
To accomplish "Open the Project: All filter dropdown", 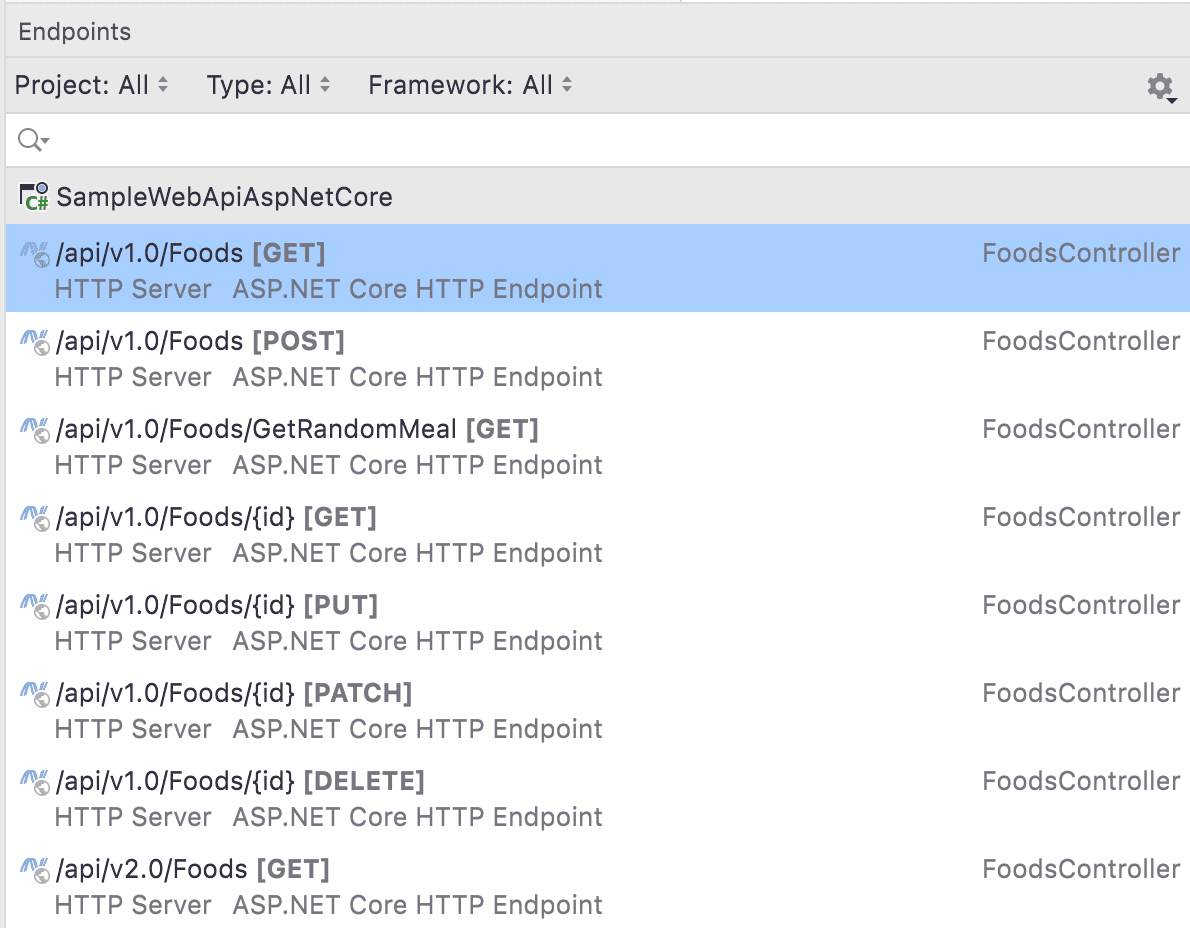I will click(x=91, y=86).
